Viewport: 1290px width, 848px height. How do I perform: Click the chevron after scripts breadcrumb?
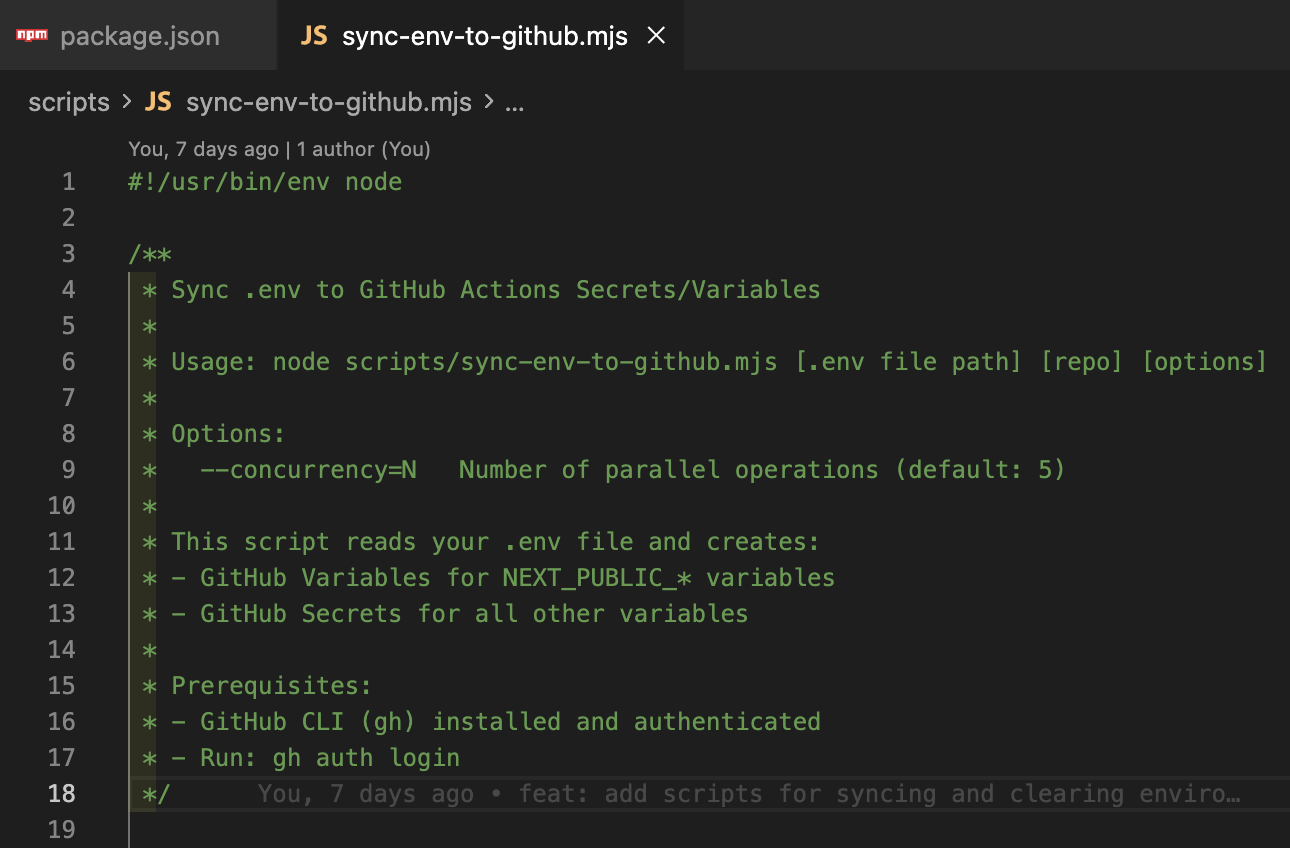(x=127, y=102)
